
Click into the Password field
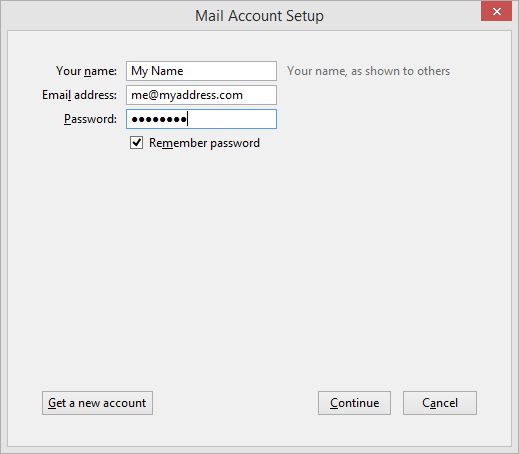tap(201, 119)
